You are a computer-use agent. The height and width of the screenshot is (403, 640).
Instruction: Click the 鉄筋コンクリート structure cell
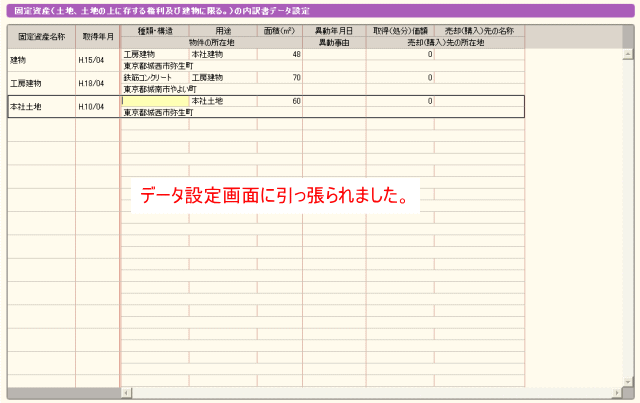click(155, 78)
